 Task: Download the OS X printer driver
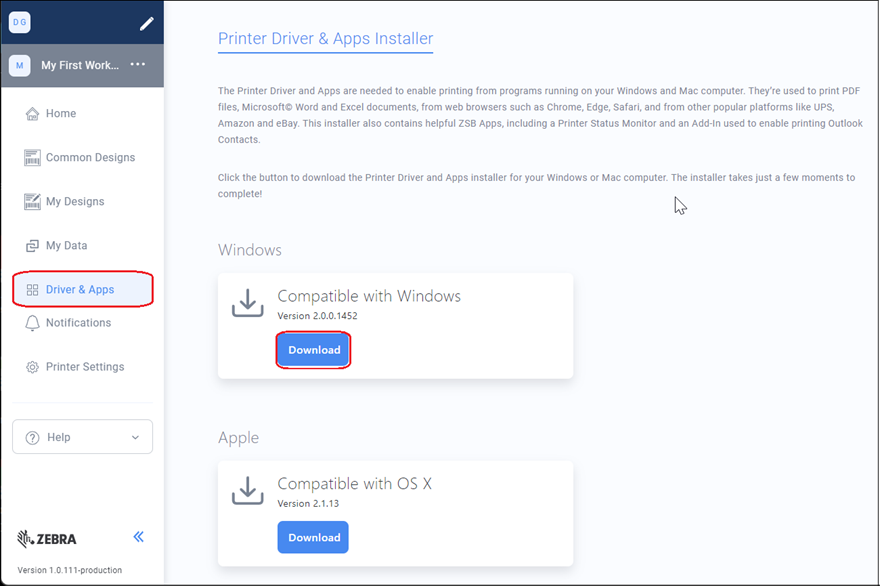click(x=314, y=537)
